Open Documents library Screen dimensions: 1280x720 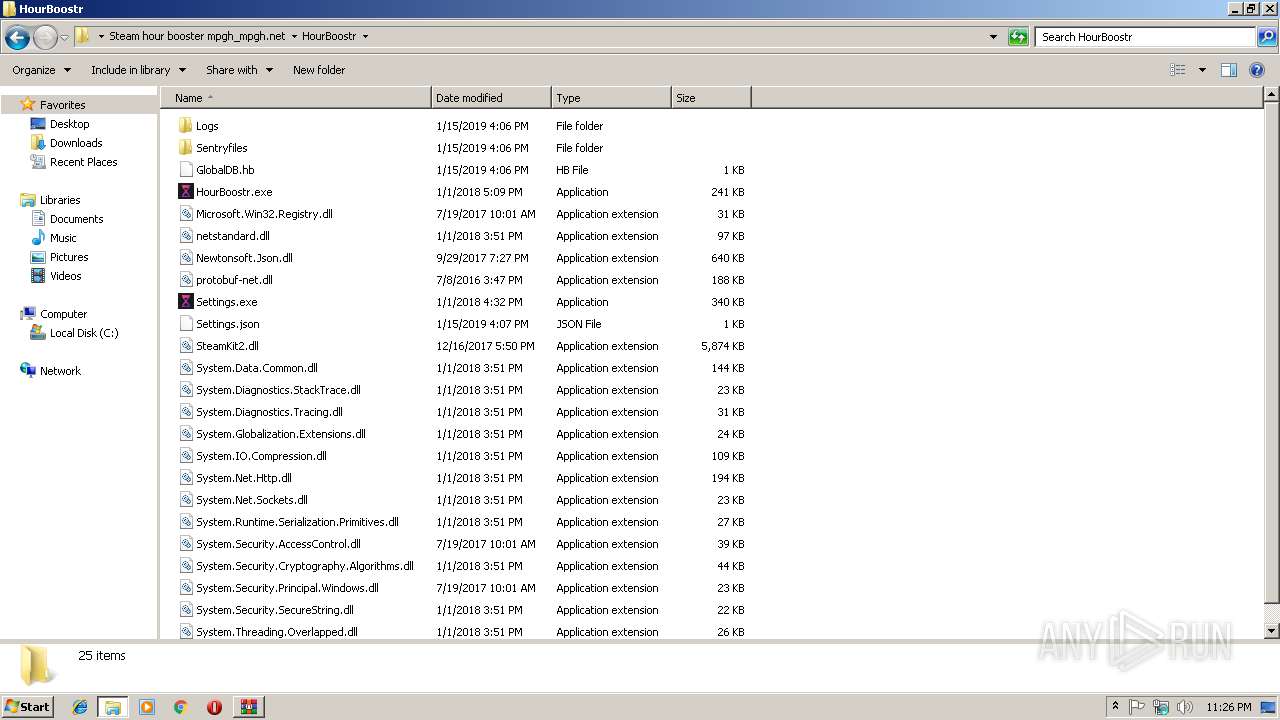pos(76,219)
